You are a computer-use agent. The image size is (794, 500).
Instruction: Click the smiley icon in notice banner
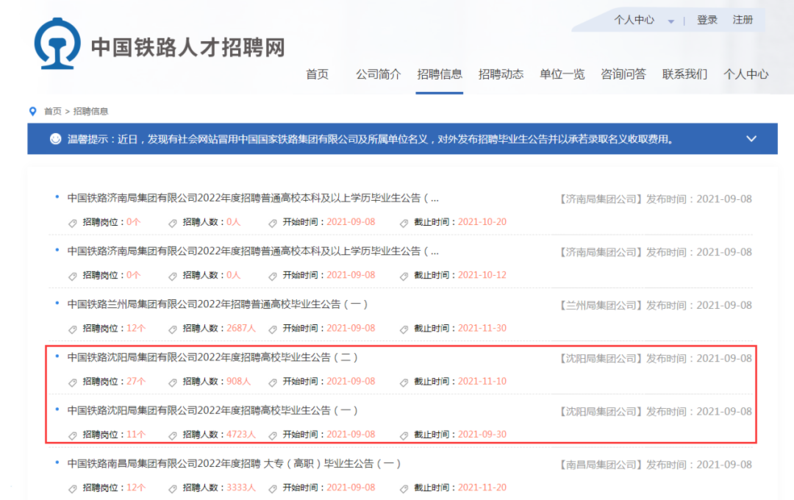[56, 139]
